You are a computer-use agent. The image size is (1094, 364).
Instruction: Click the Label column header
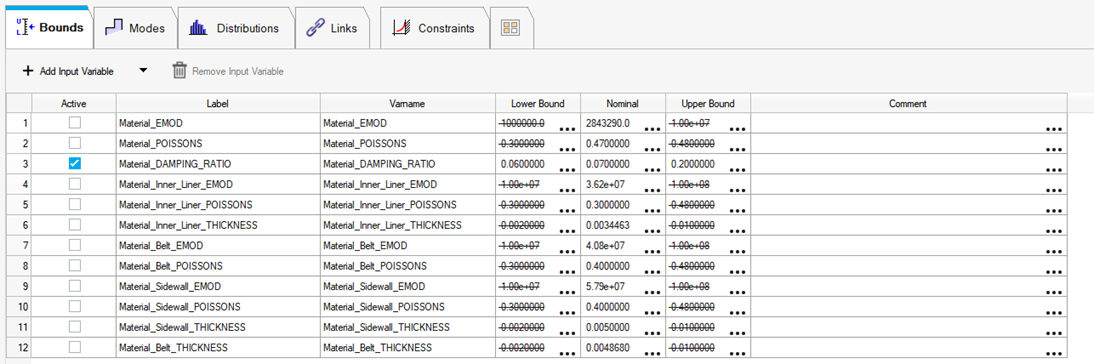click(x=218, y=103)
